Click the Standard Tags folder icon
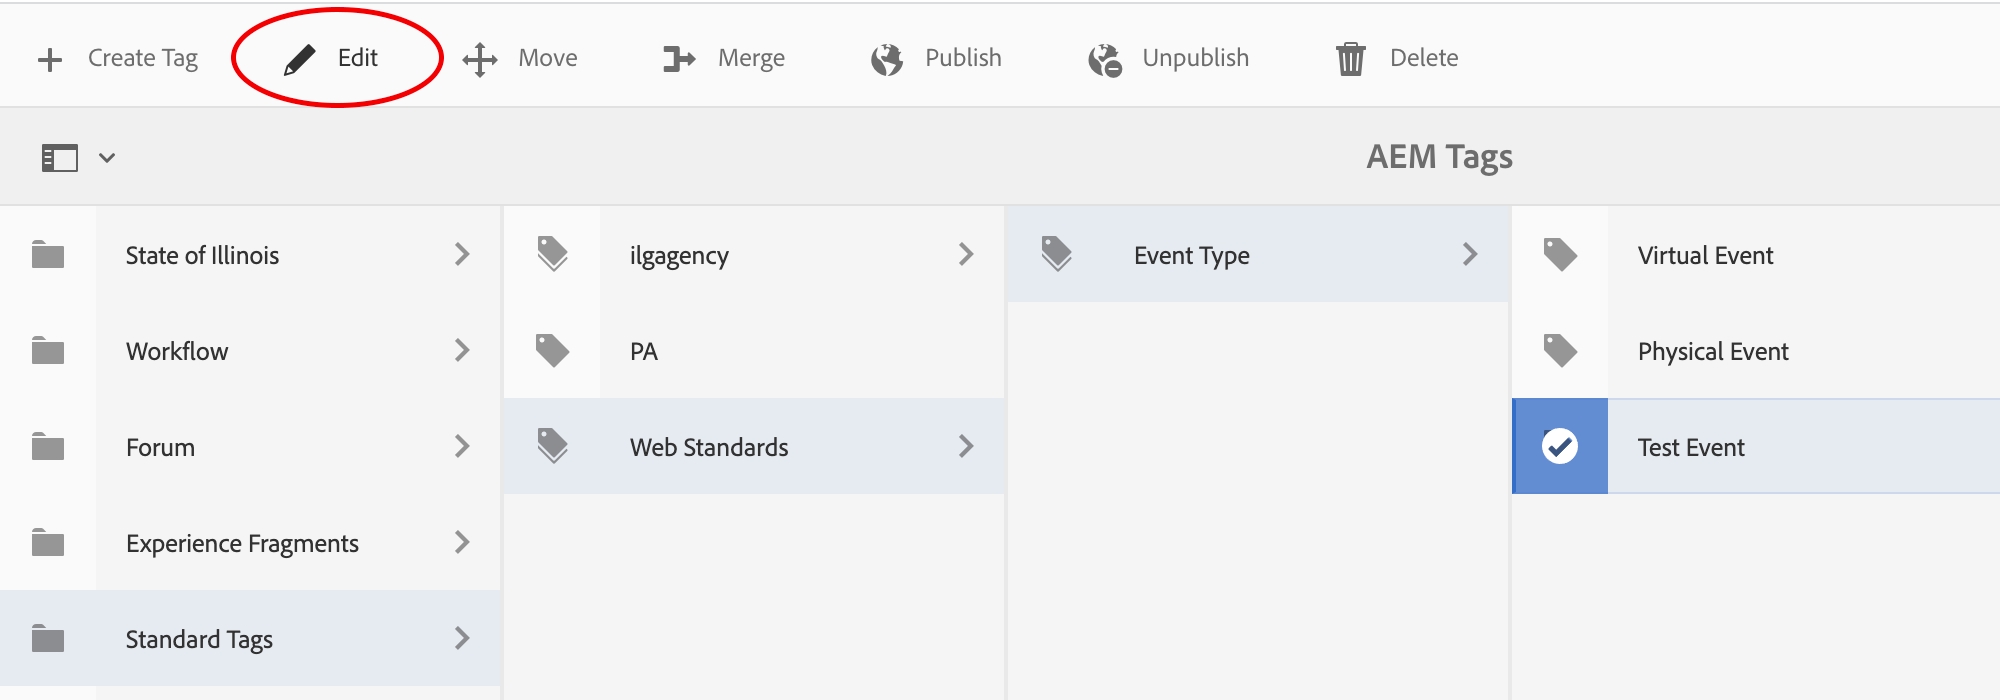 48,639
